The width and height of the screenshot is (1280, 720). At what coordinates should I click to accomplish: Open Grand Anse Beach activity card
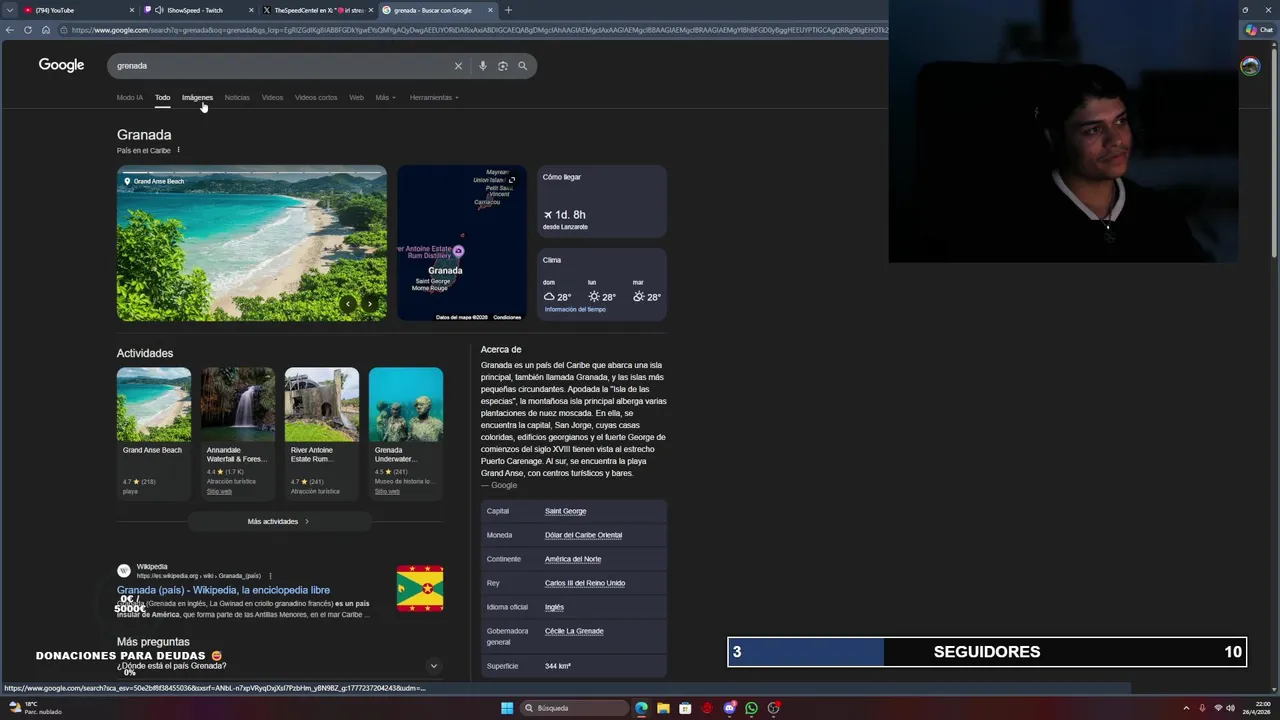point(153,433)
